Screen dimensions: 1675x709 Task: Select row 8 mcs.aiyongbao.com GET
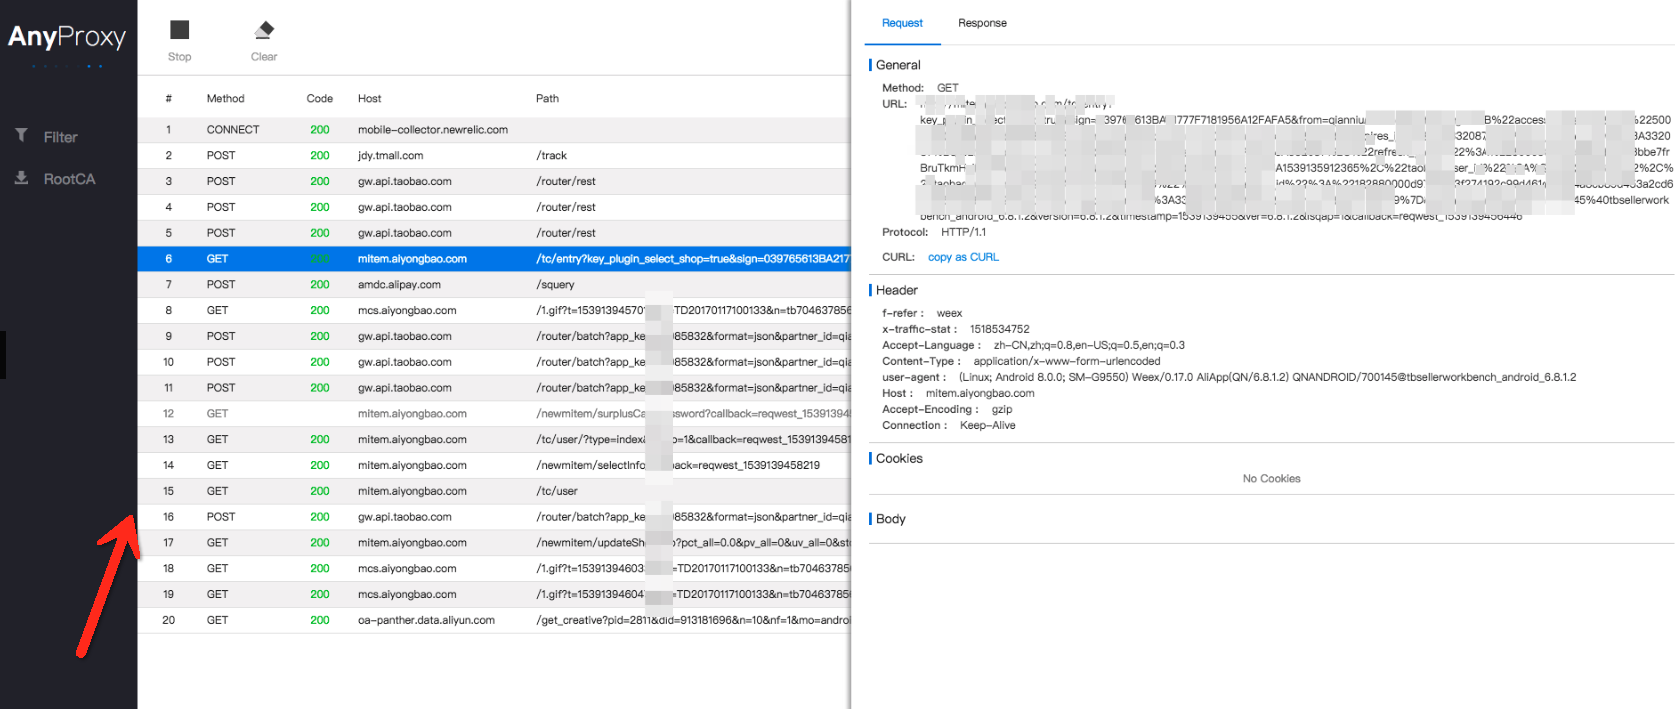pyautogui.click(x=494, y=311)
